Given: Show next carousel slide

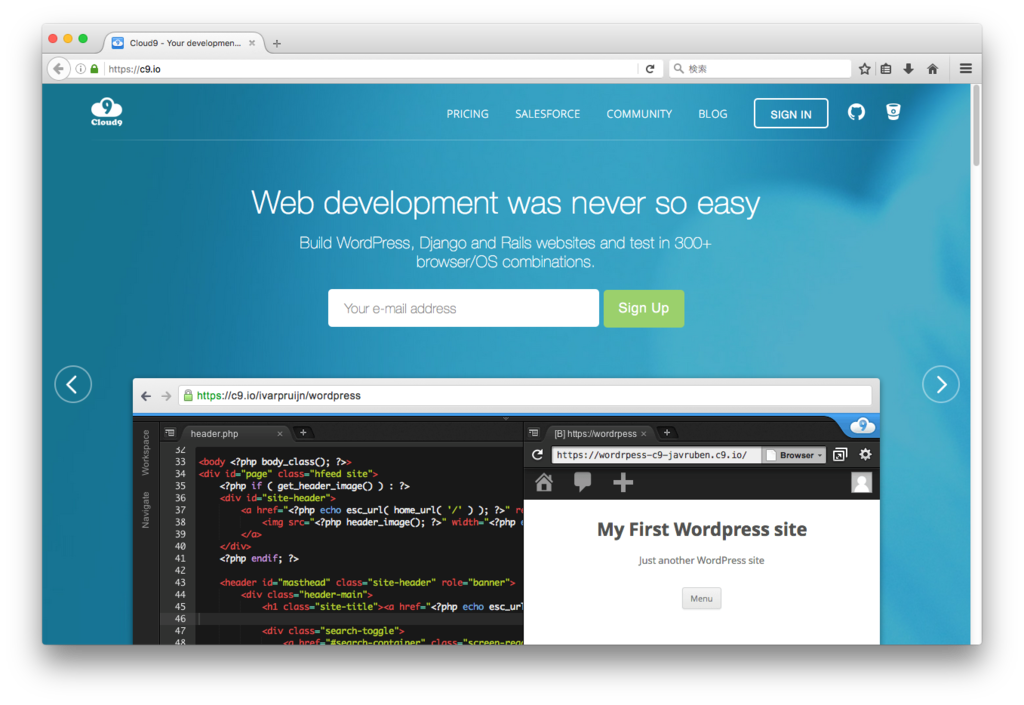Looking at the screenshot, I should pyautogui.click(x=941, y=384).
